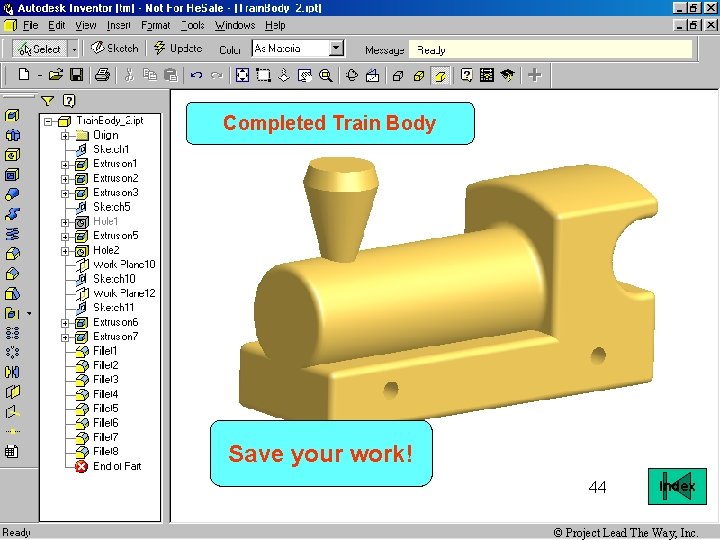The image size is (720, 540).
Task: Select the Shell tool in side panel
Action: point(12,174)
